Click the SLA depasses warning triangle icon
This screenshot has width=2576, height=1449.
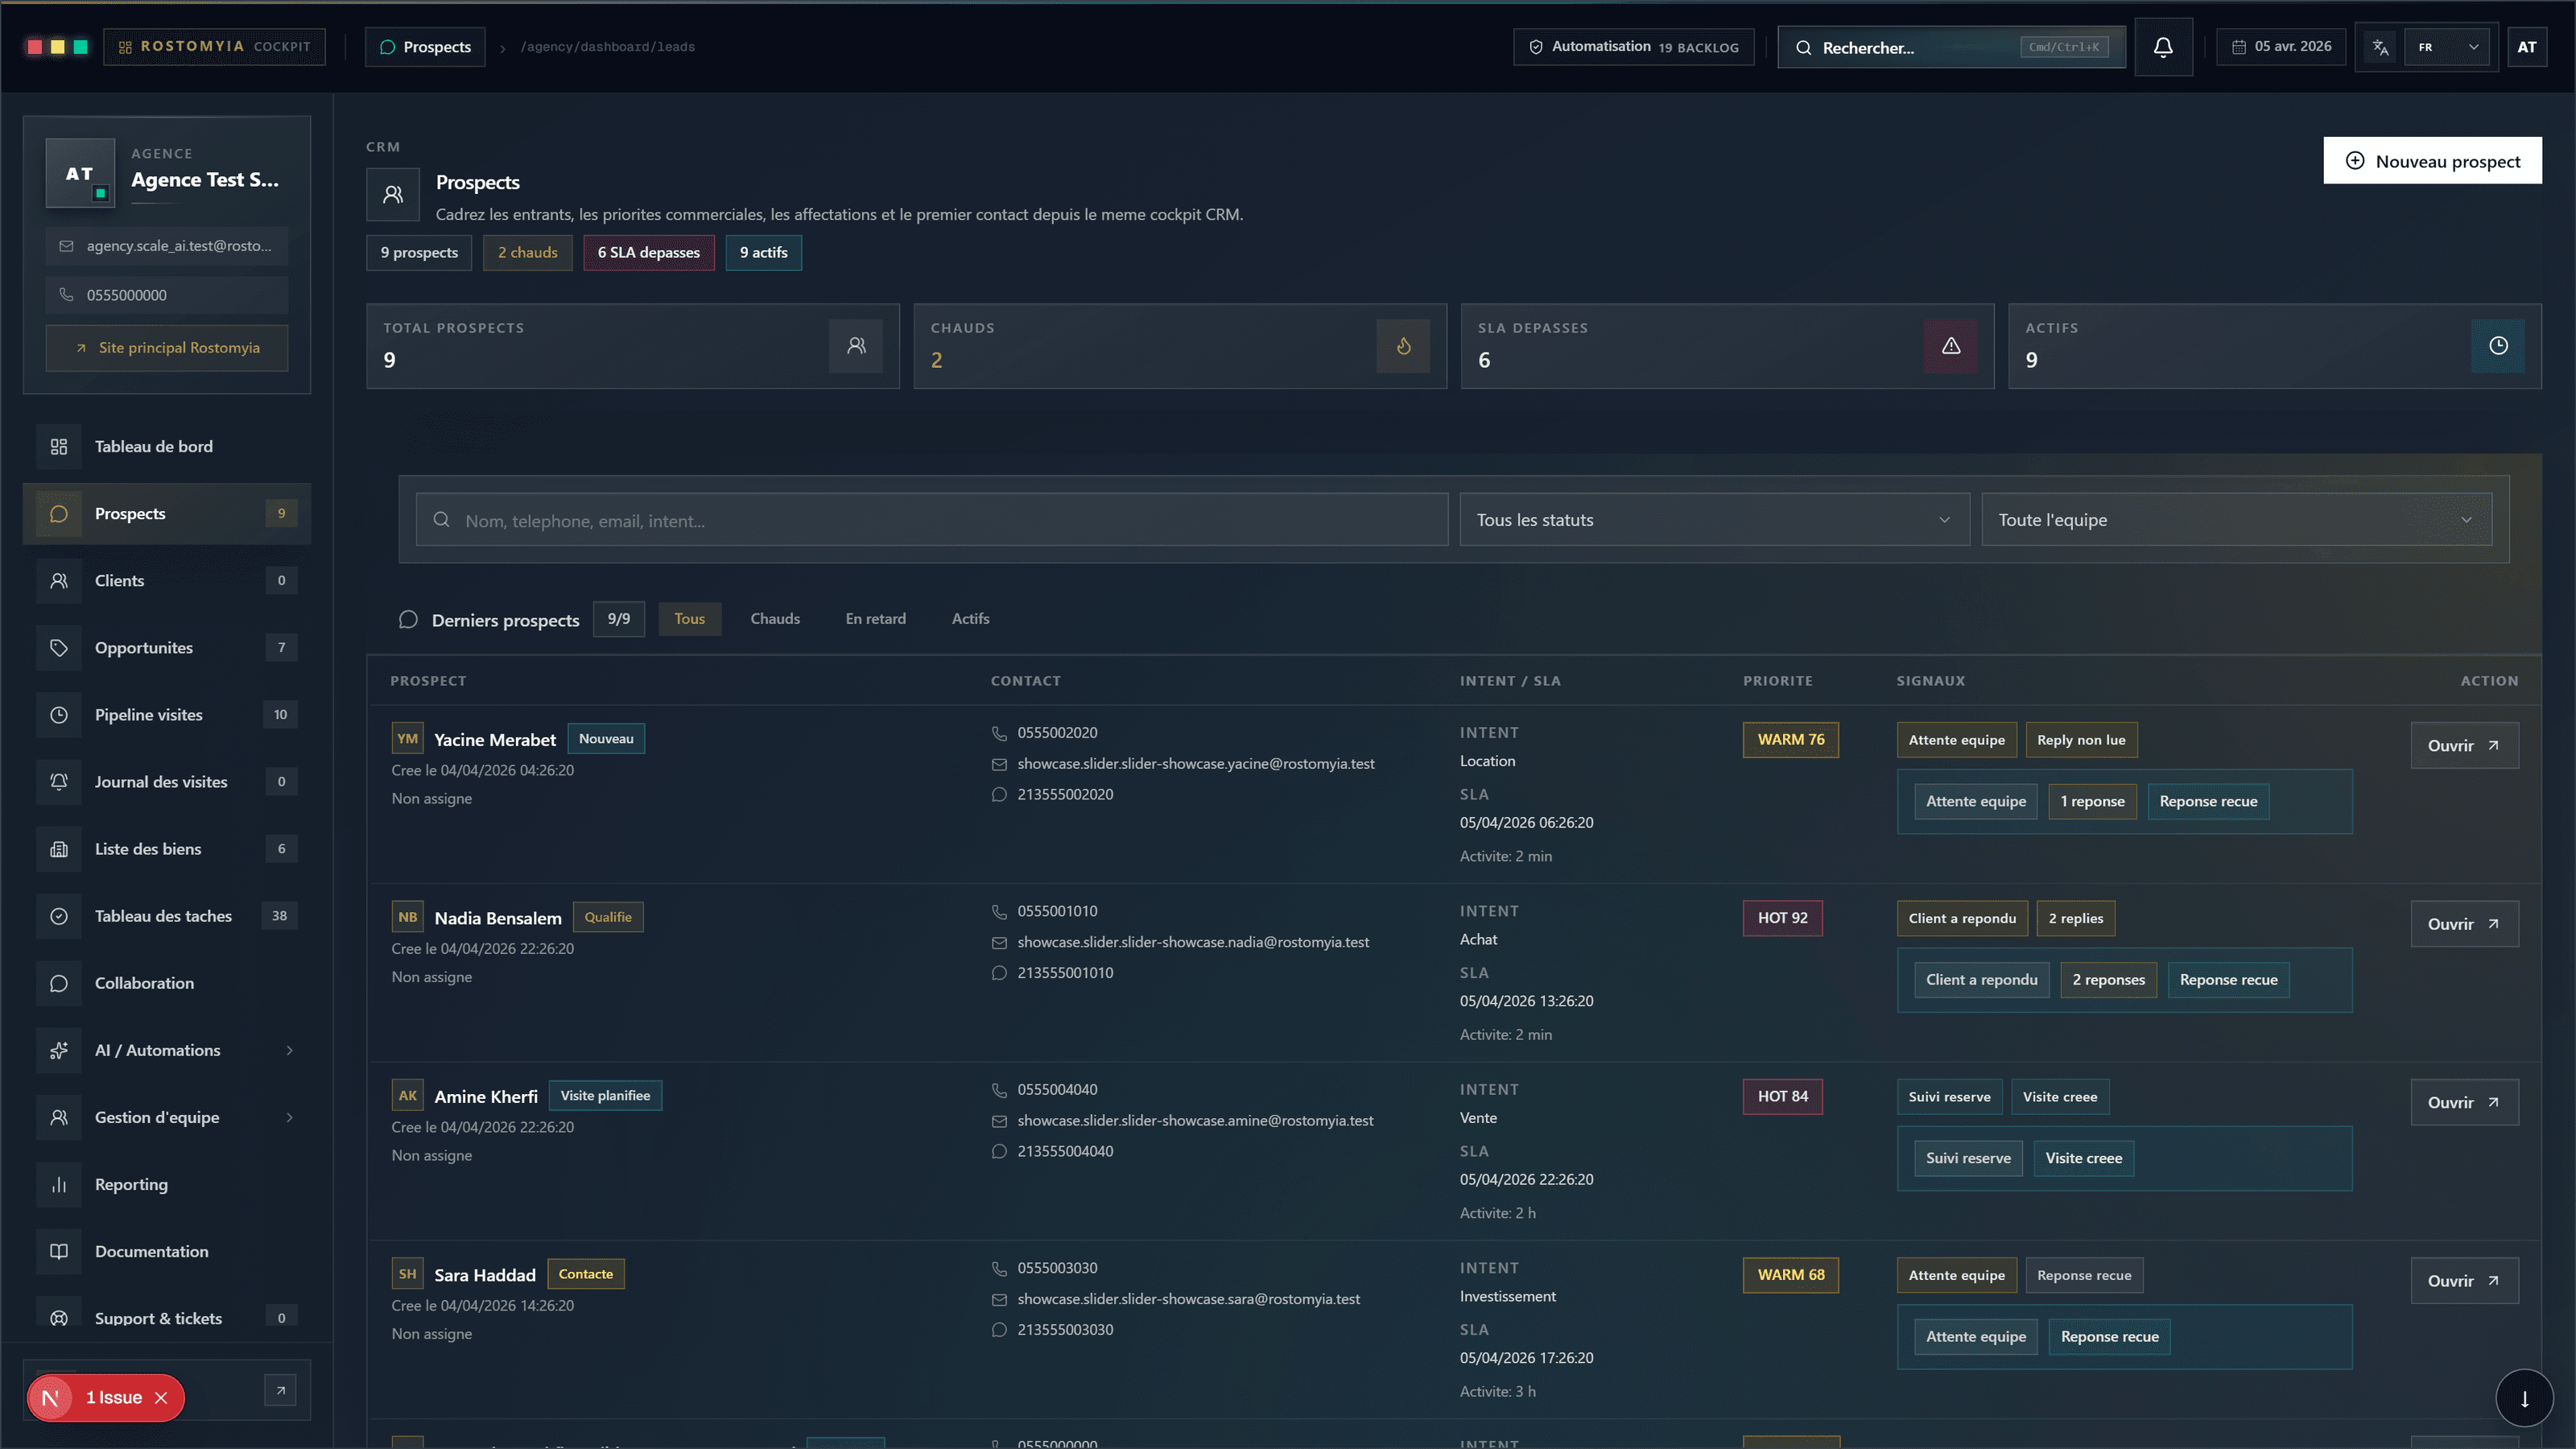[x=1950, y=346]
